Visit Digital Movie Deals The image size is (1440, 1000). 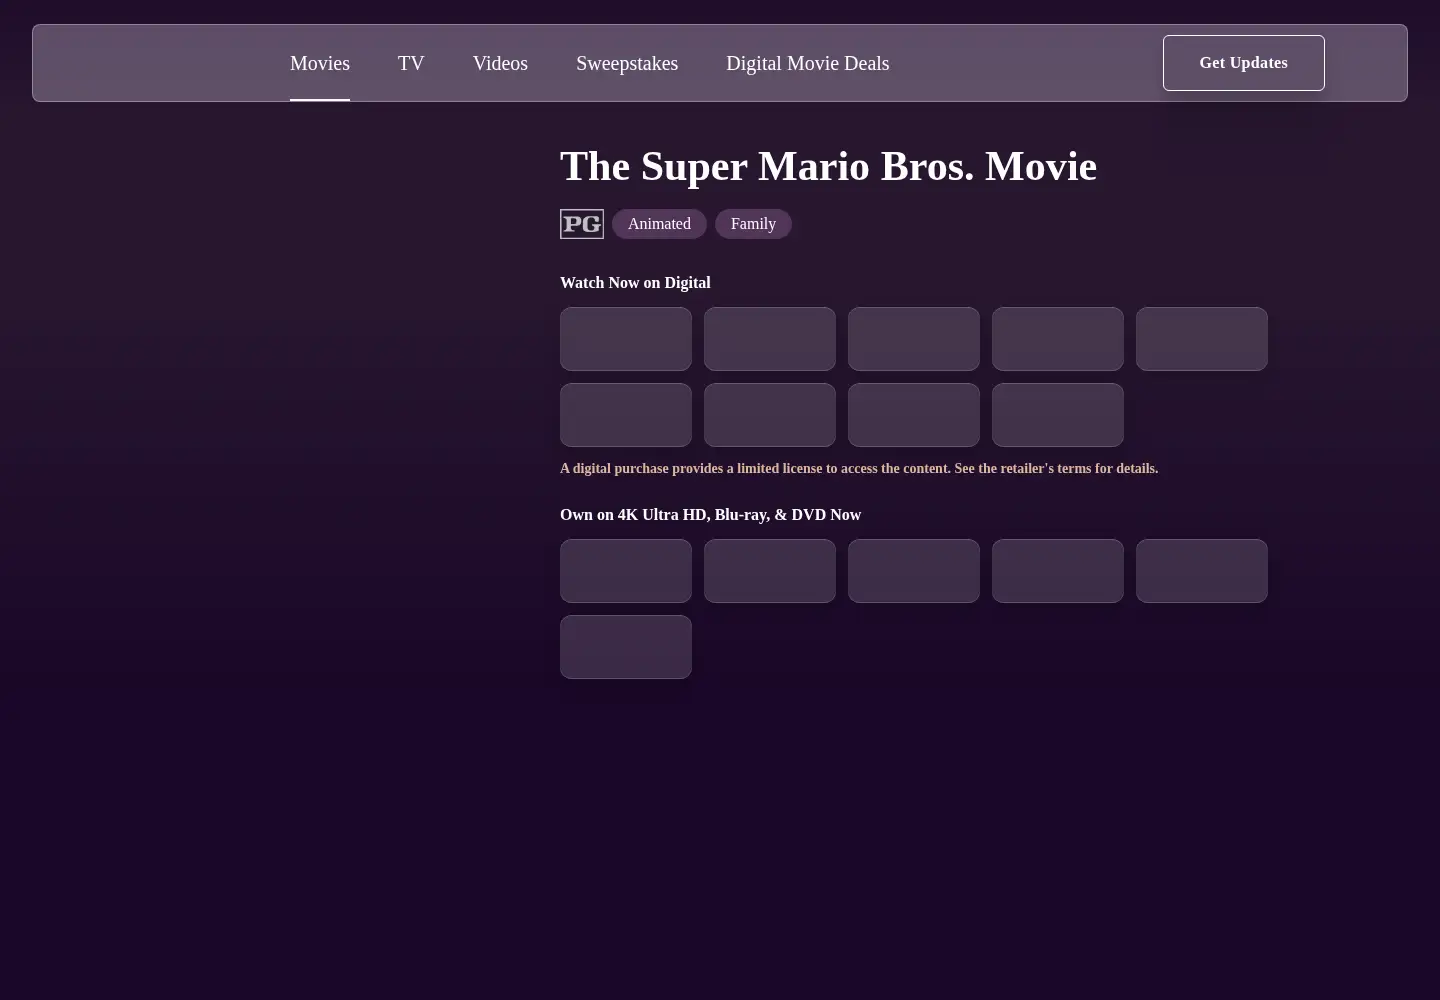click(807, 63)
